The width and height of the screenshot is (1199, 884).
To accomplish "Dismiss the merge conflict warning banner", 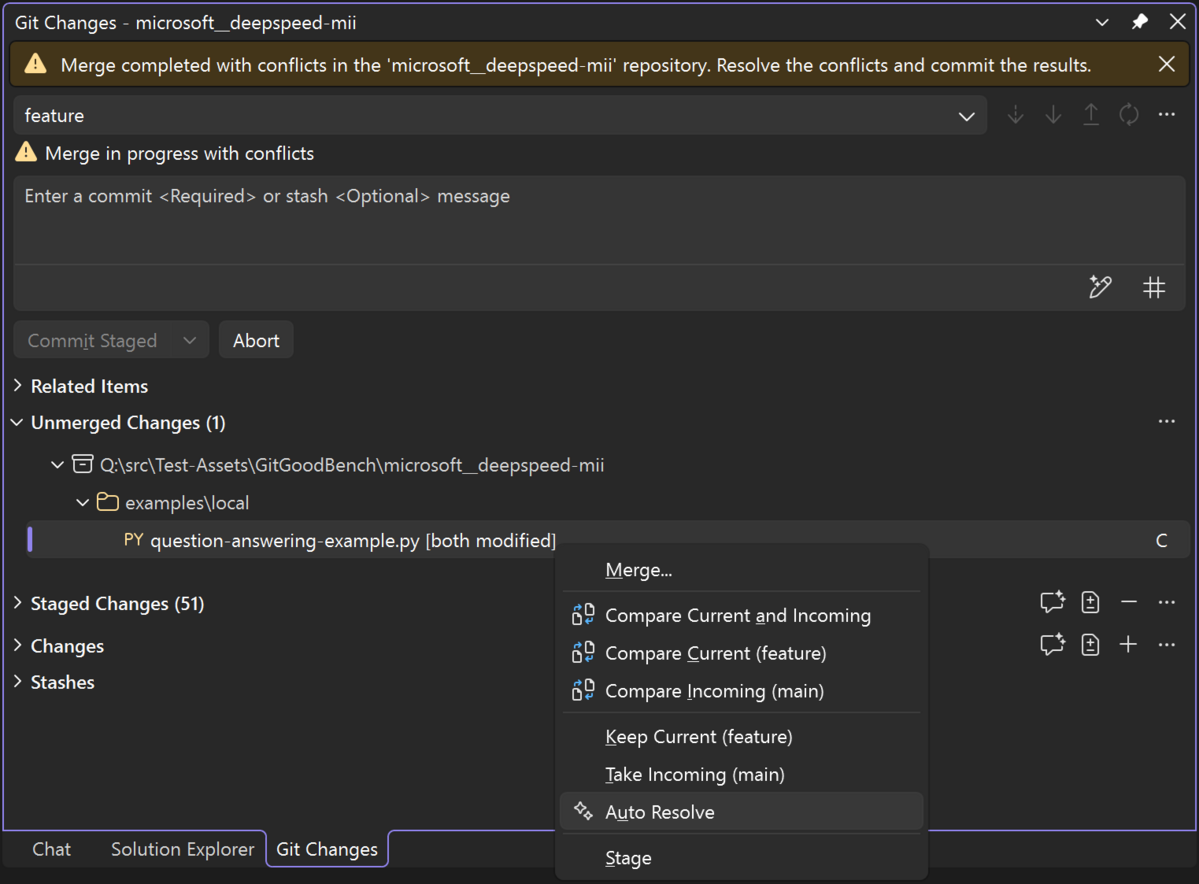I will pos(1166,64).
